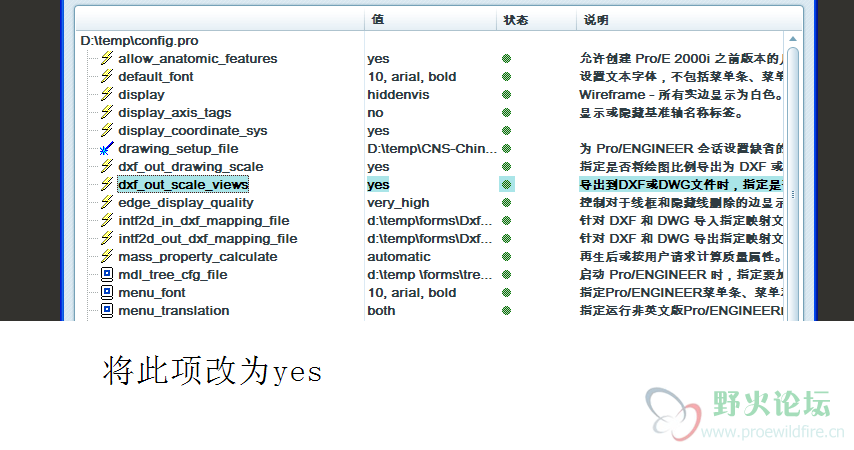Select the highlighted dxf_out_scale_views option

pyautogui.click(x=183, y=184)
